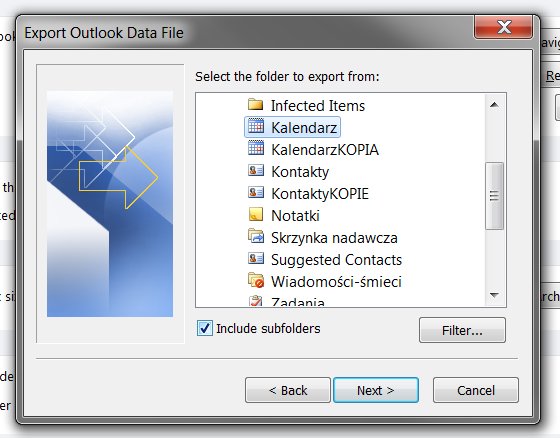Click the Kontakty contacts card icon
Image resolution: width=560 pixels, height=438 pixels.
tap(256, 170)
